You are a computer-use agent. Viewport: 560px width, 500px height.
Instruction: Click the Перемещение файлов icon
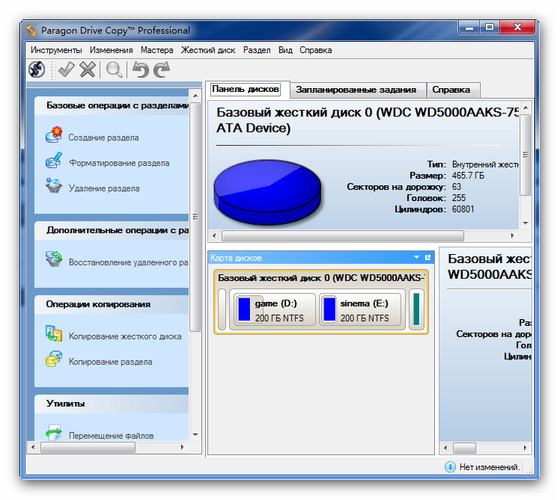[x=54, y=432]
